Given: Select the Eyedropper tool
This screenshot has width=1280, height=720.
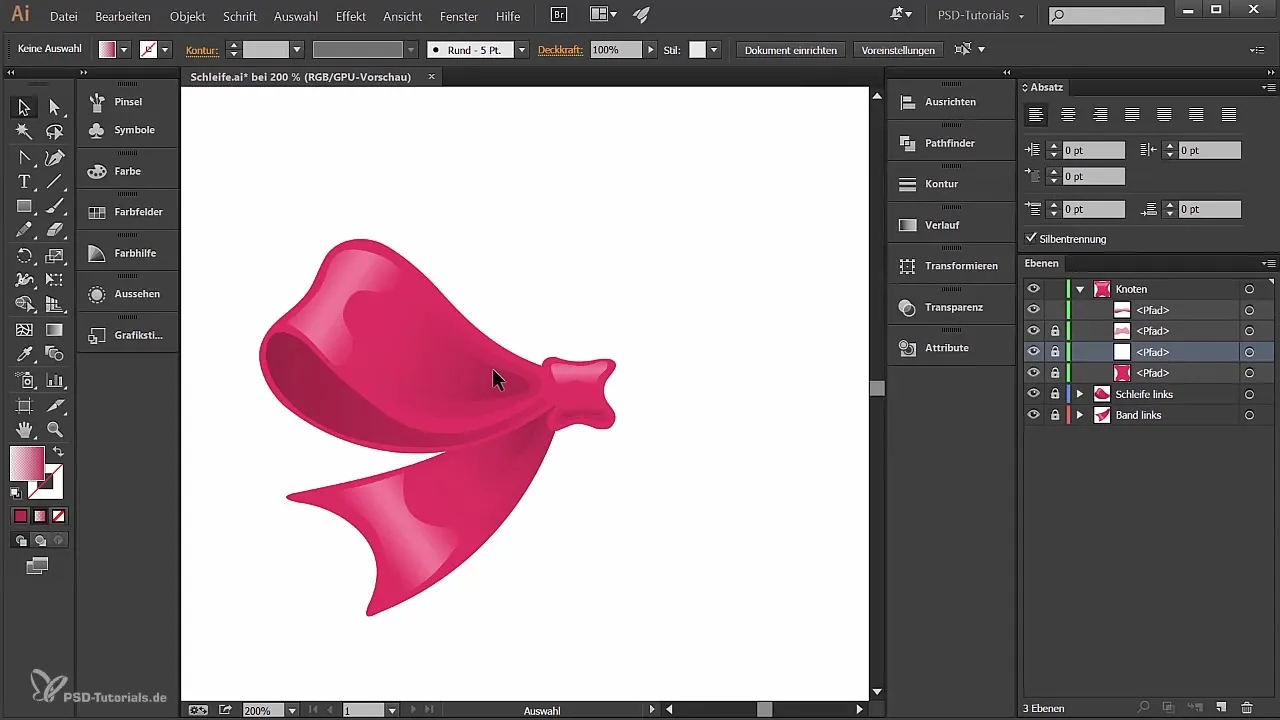Looking at the screenshot, I should tap(24, 355).
